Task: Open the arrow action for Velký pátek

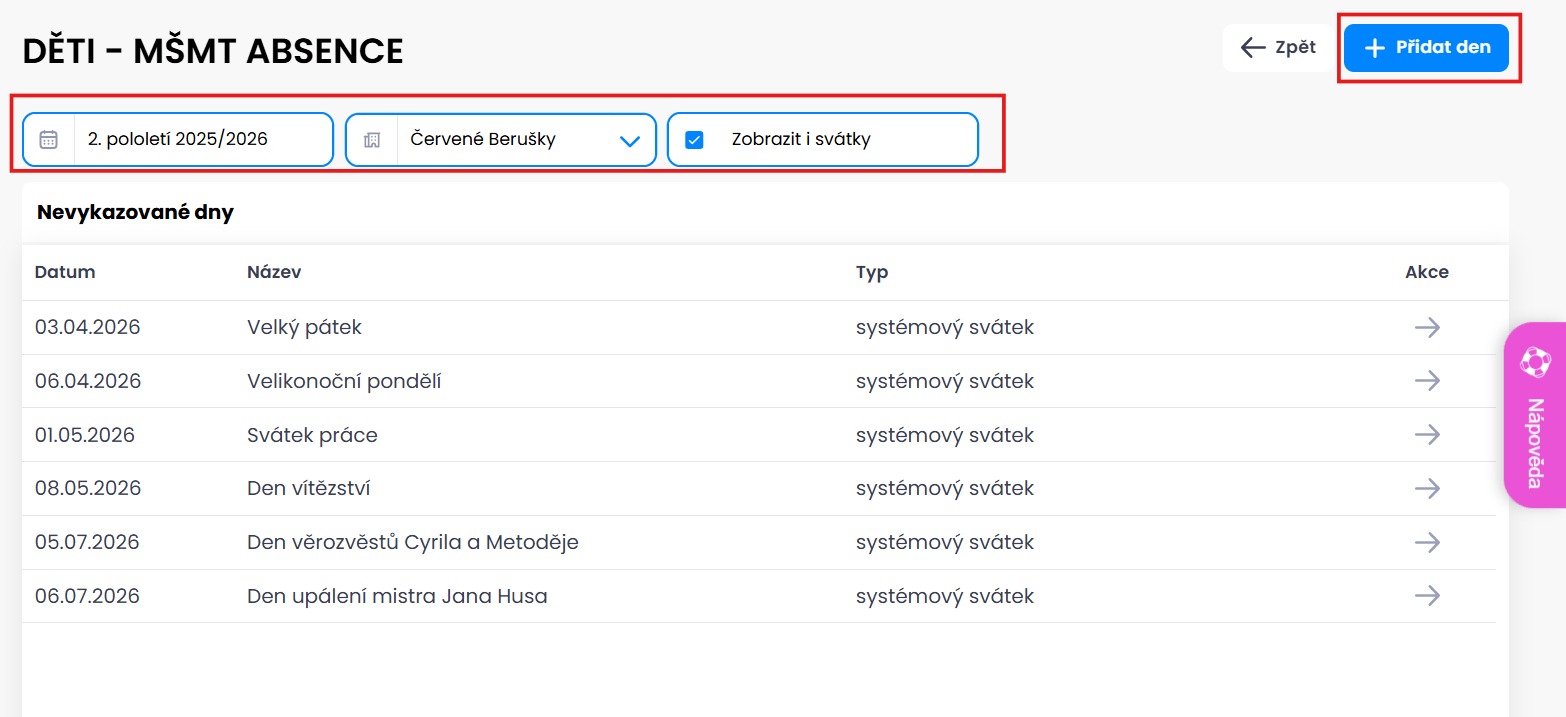Action: point(1427,327)
